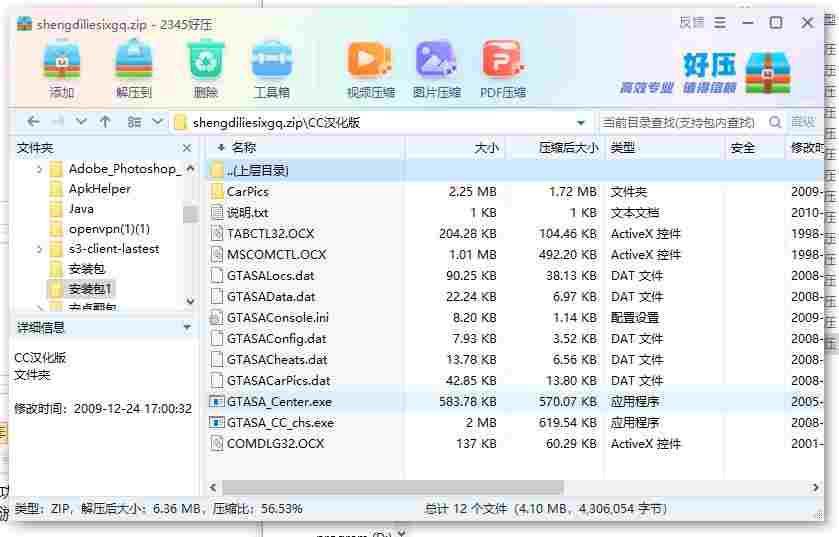839x537 pixels.
Task: Select 安装包 folder in tree
Action: 86,269
